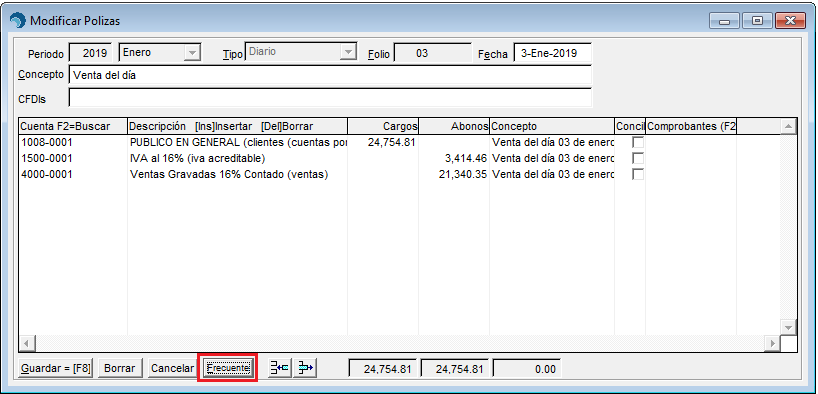Click the Abonos amount 21,340.35
818x394 pixels.
(x=463, y=174)
